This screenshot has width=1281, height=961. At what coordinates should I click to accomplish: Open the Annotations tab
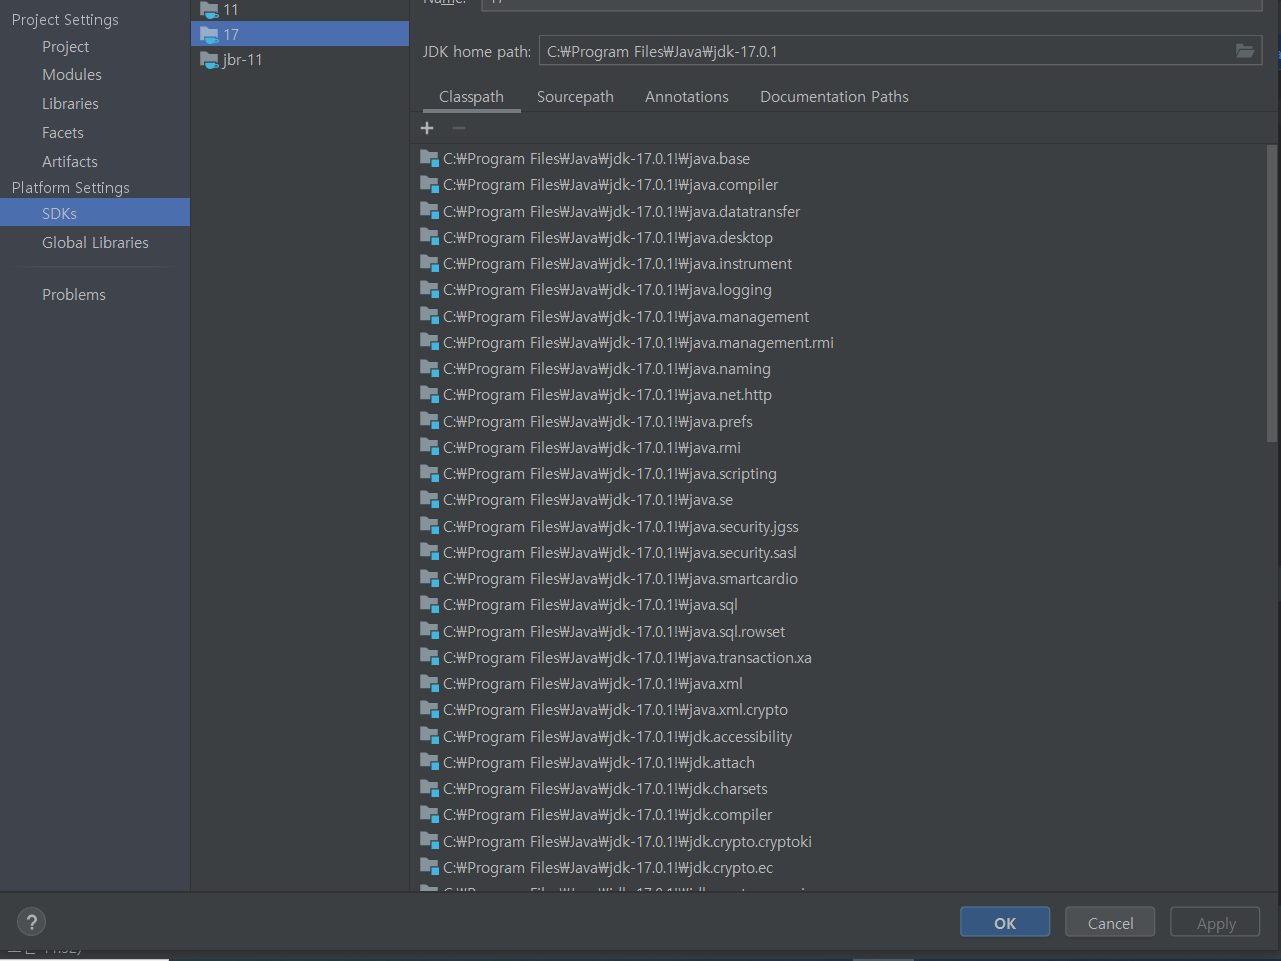coord(687,97)
